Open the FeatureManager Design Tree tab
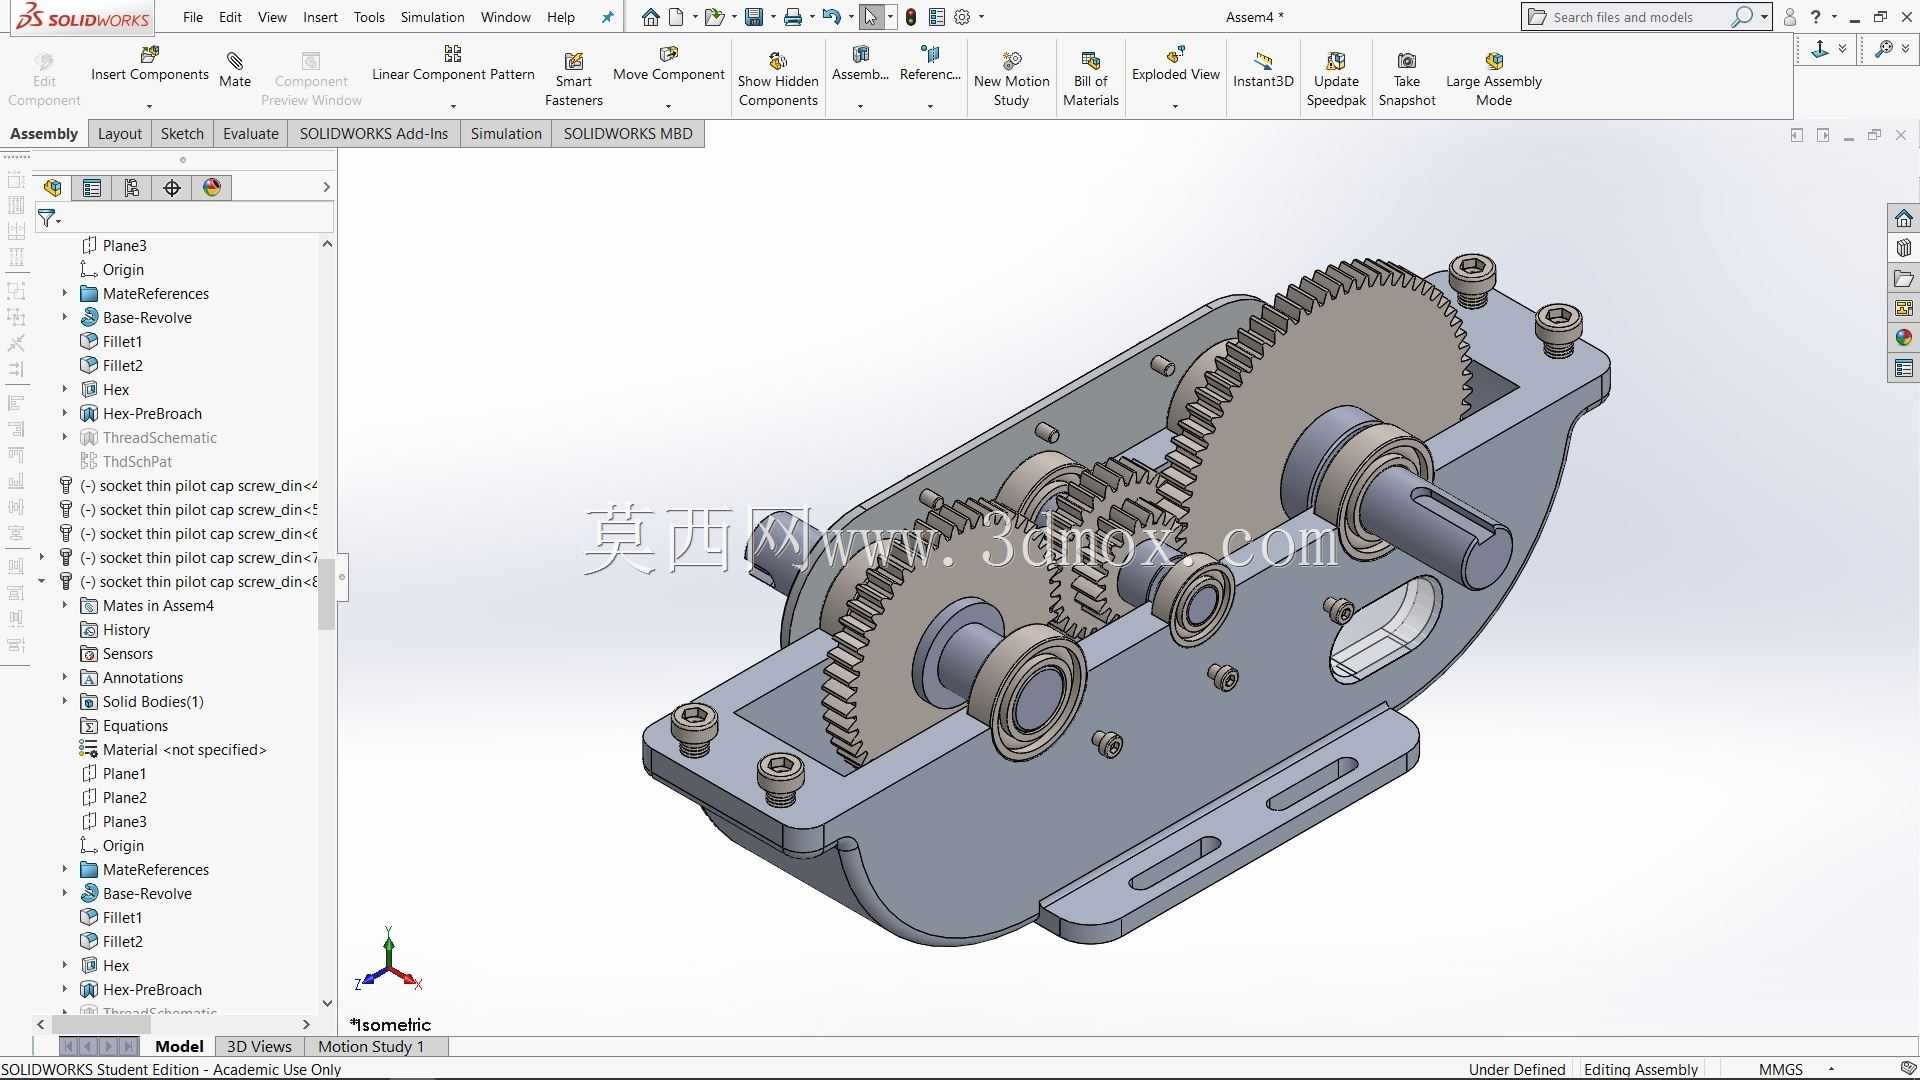The image size is (1920, 1080). pyautogui.click(x=52, y=187)
